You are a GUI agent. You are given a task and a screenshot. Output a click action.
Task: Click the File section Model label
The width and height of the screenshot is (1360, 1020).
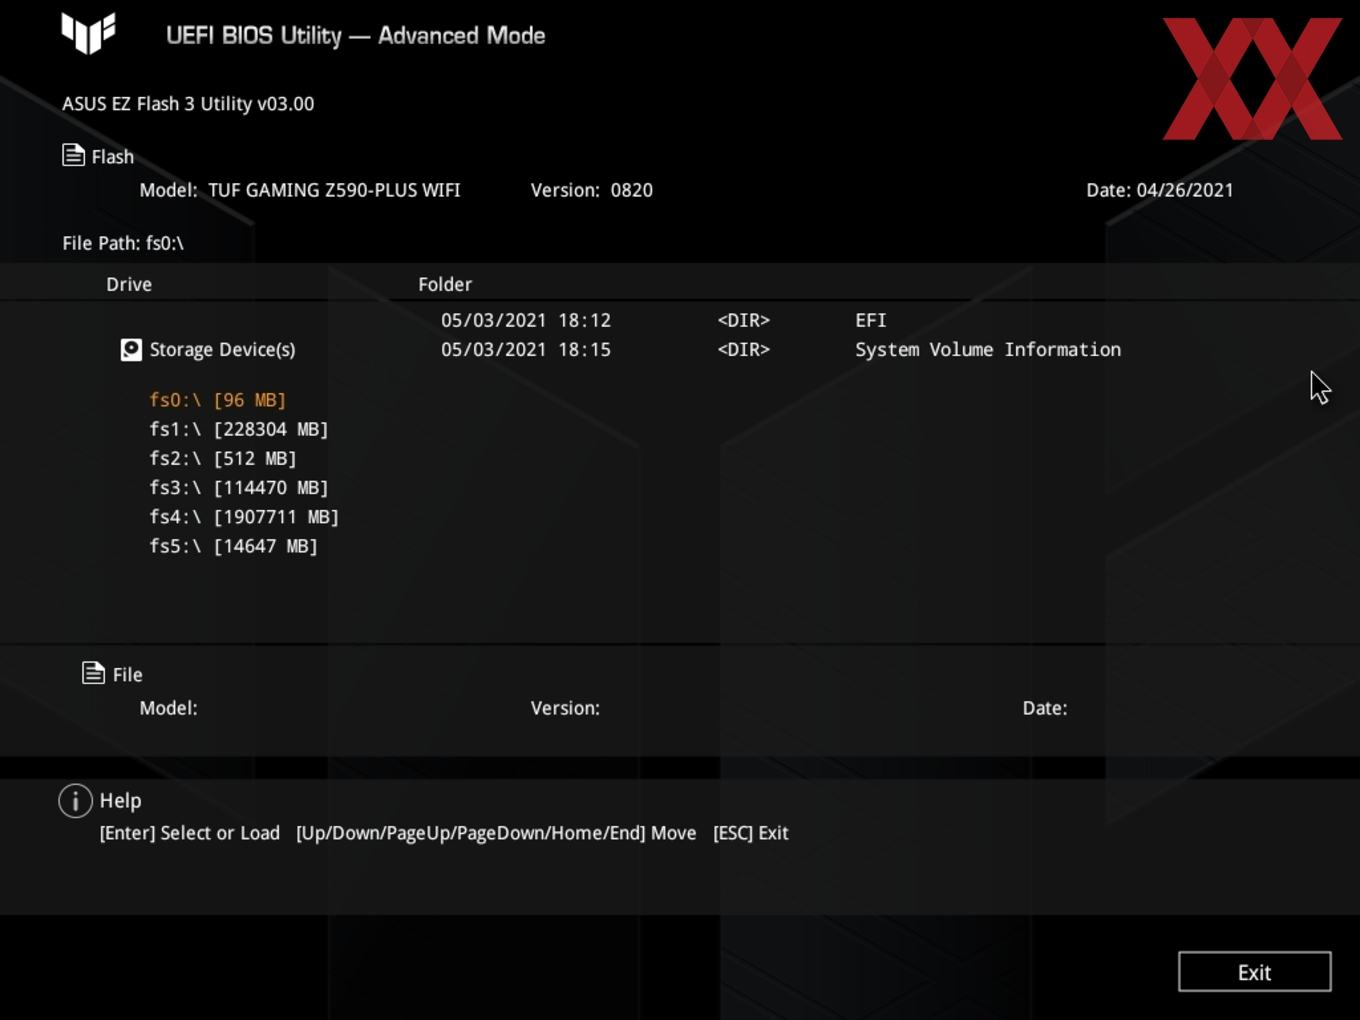168,708
